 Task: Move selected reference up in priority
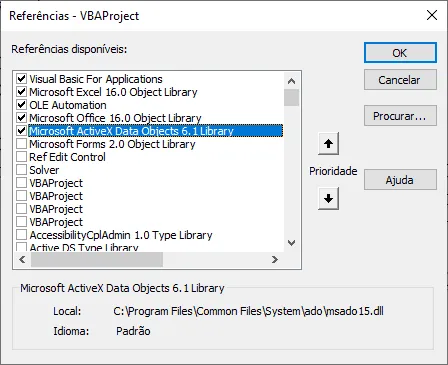pos(328,144)
